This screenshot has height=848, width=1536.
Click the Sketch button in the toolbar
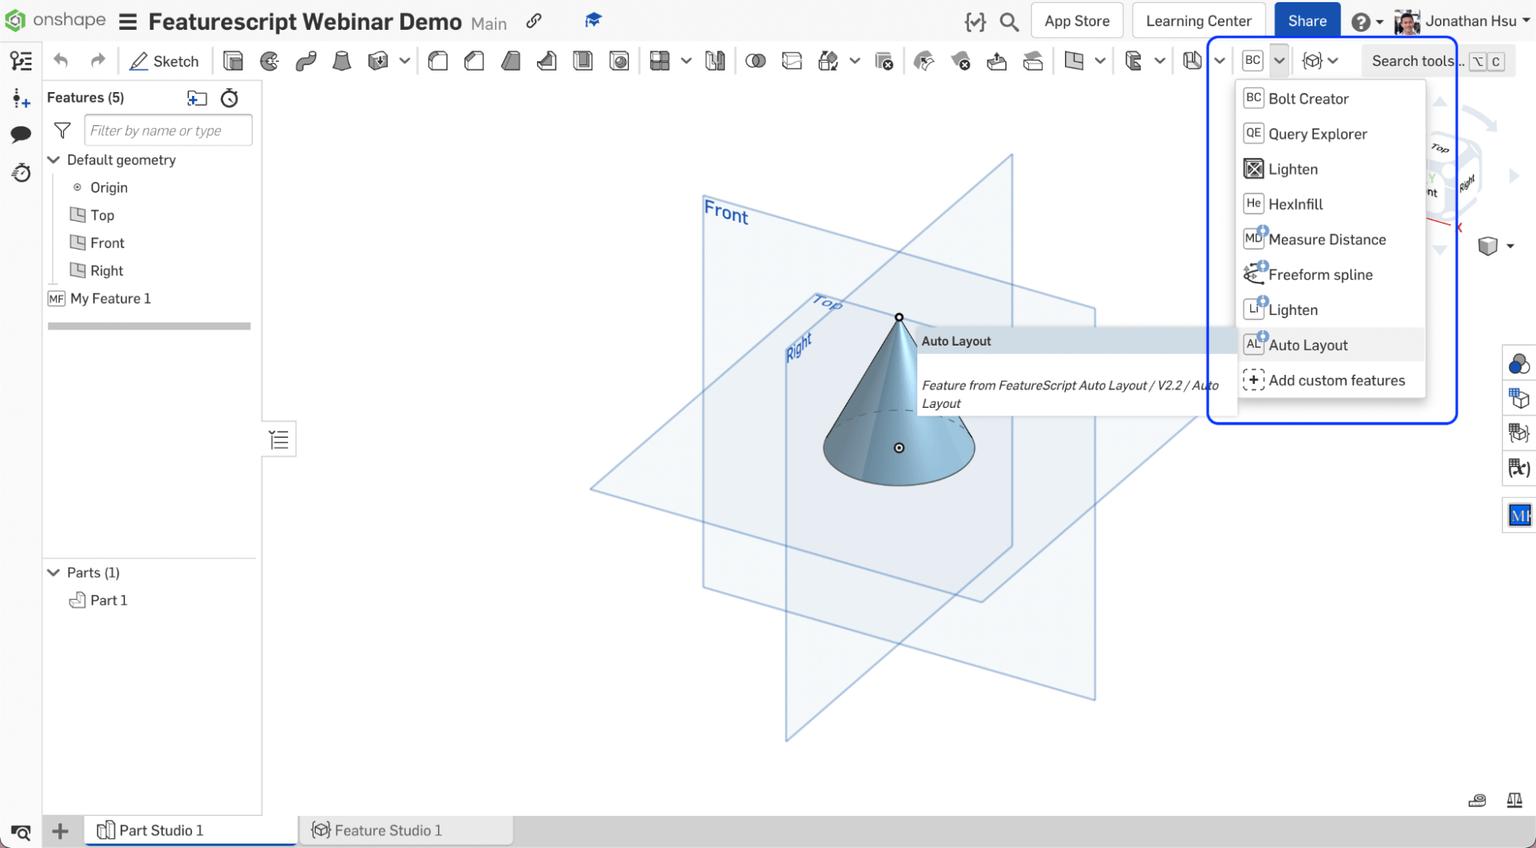coord(165,60)
